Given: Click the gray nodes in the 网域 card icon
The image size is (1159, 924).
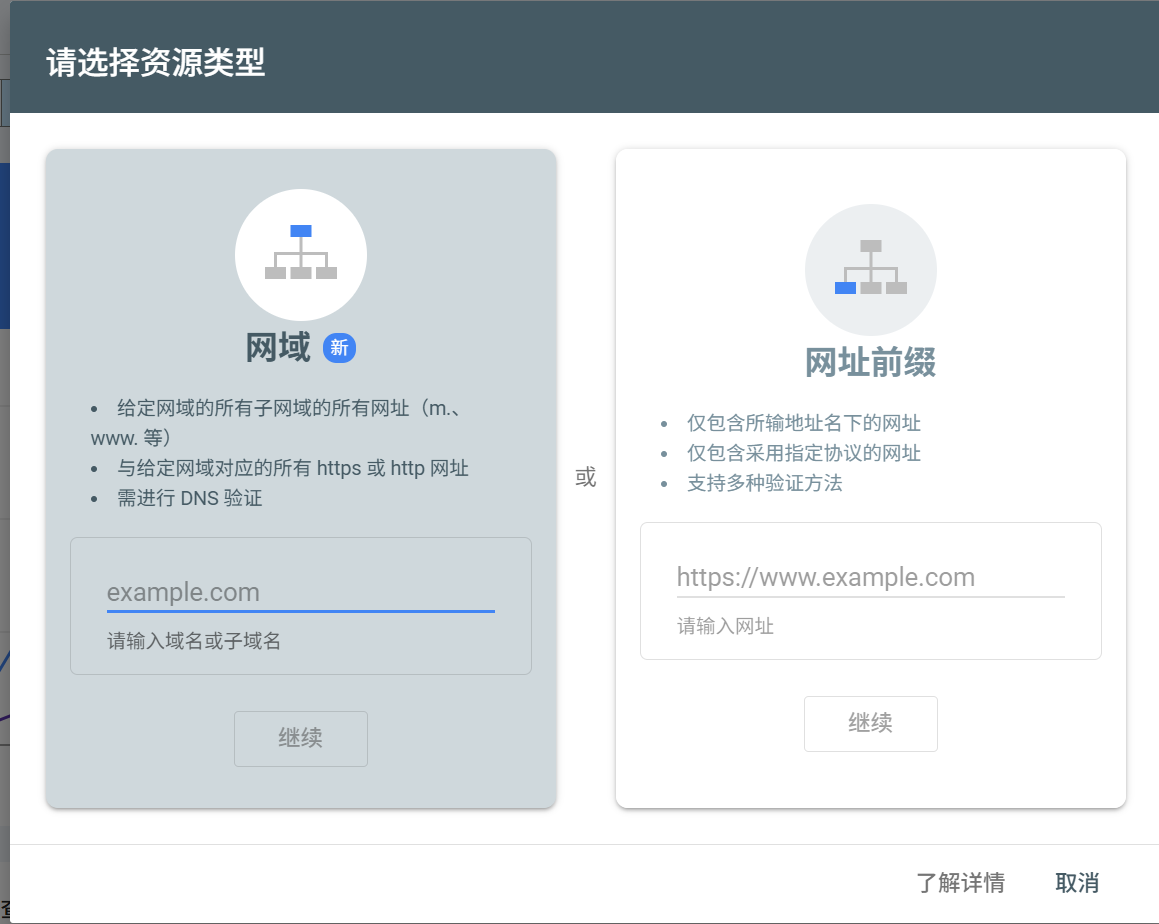Looking at the screenshot, I should (301, 272).
